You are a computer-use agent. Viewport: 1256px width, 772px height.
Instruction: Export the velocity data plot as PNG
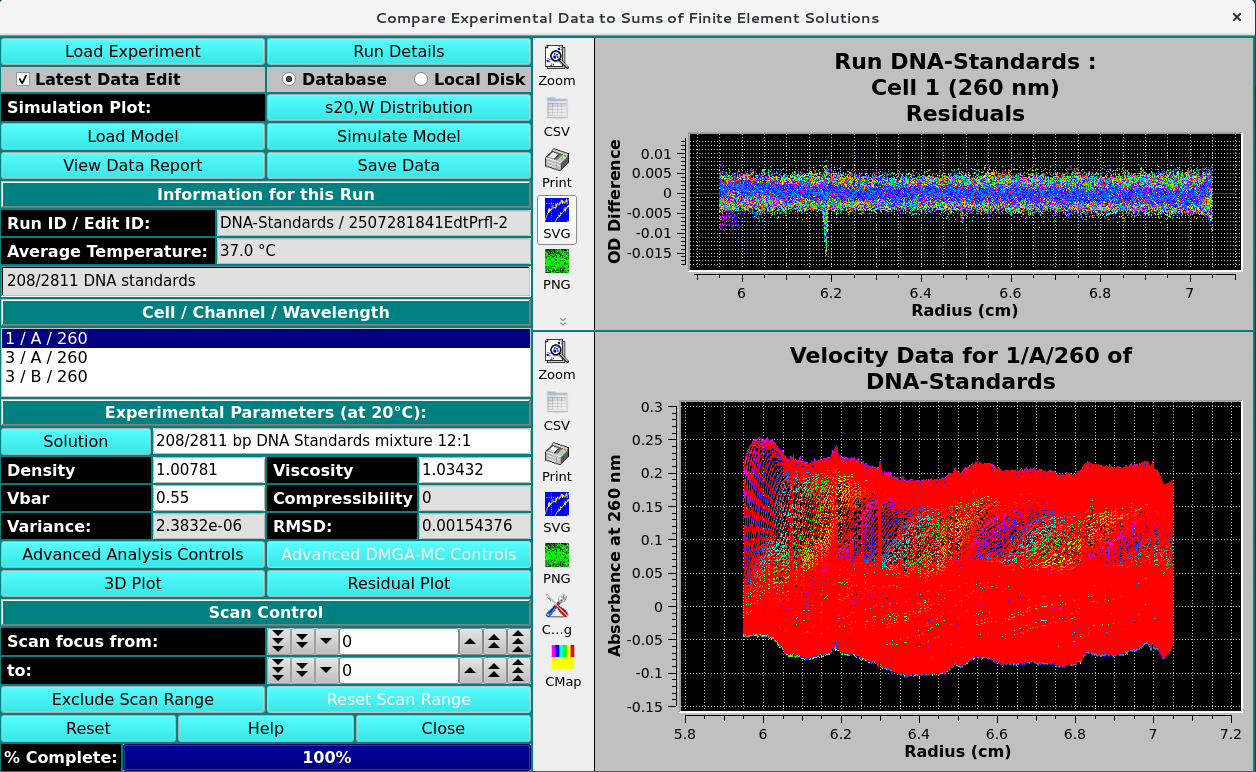click(557, 557)
